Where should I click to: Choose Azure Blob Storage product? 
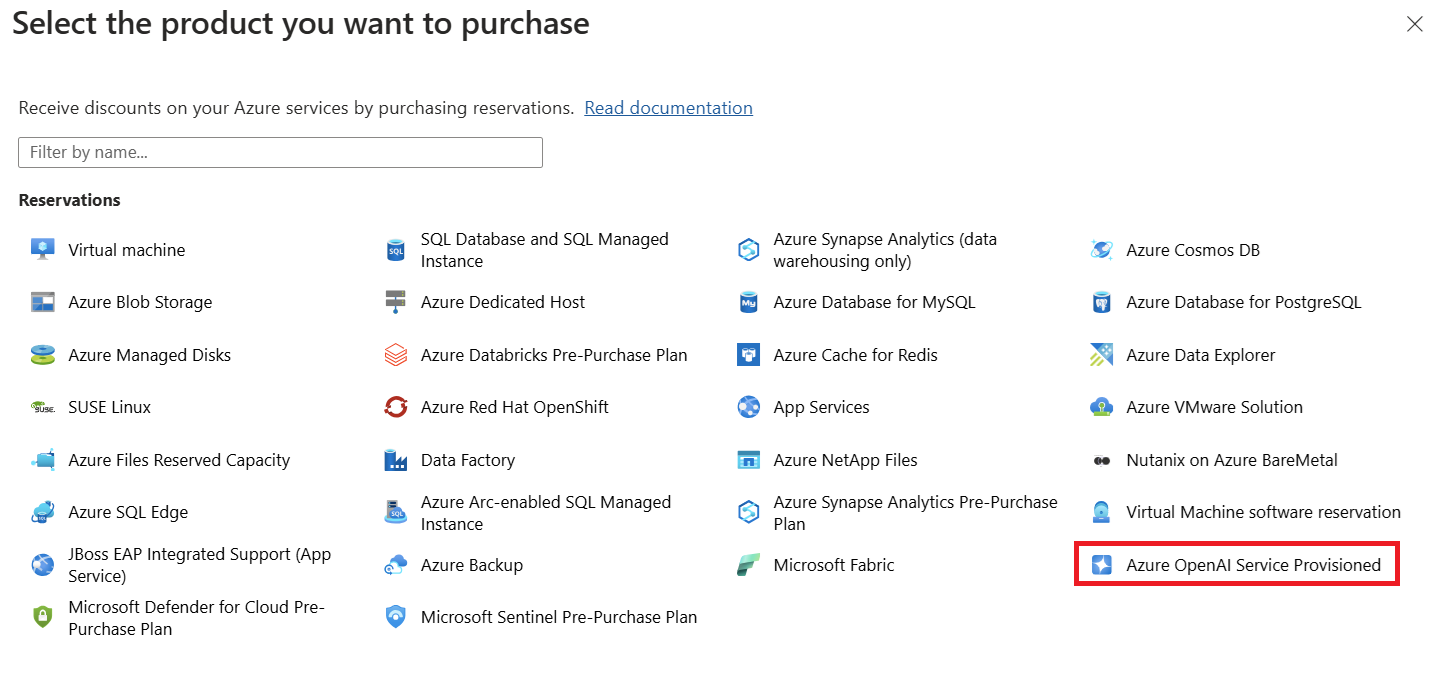click(x=140, y=302)
